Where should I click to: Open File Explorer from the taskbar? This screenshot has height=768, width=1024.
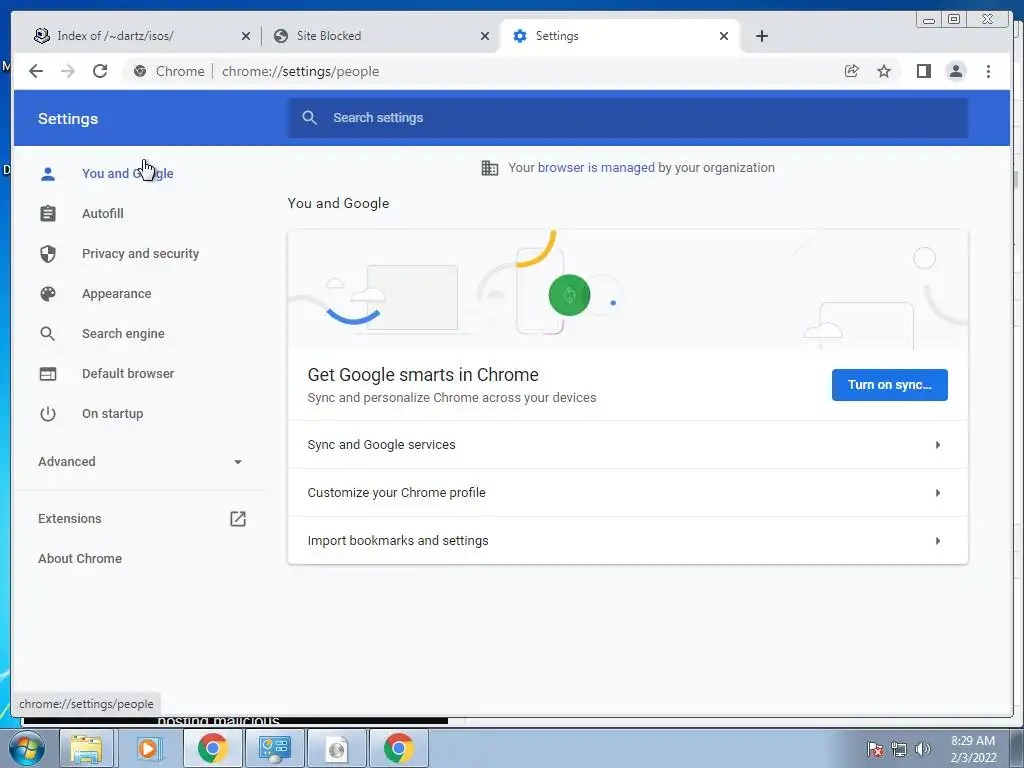[x=87, y=748]
